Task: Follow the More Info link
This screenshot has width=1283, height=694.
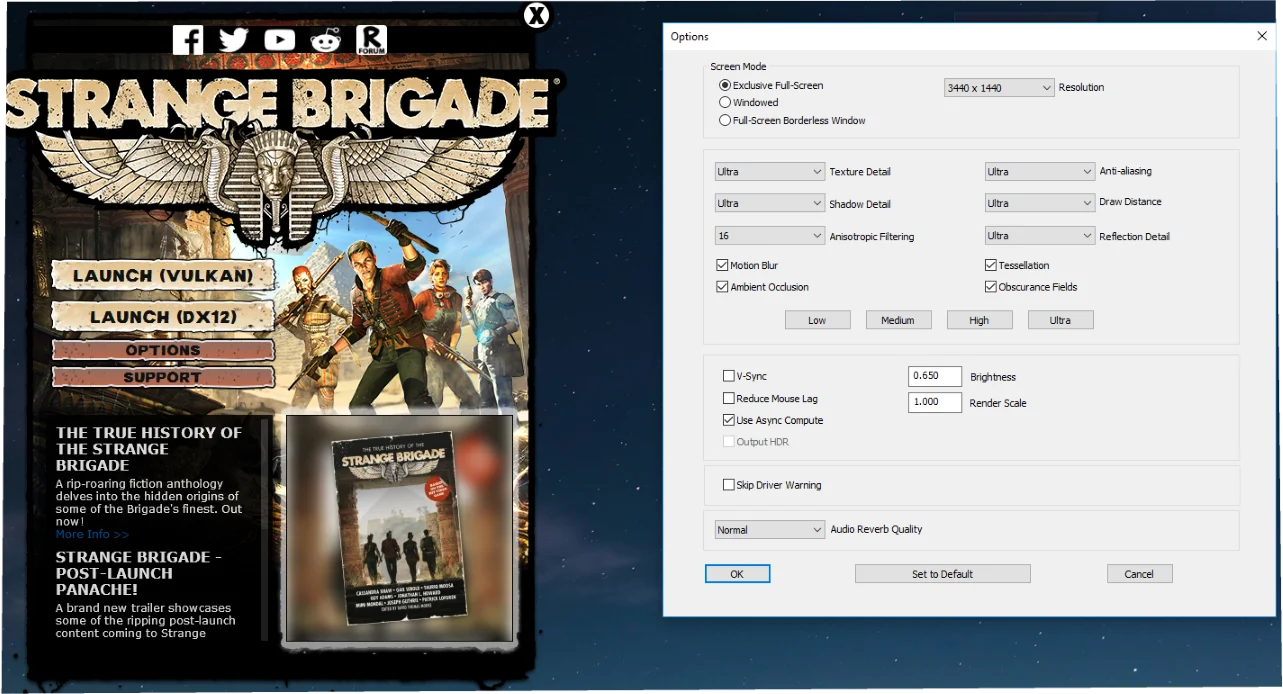Action: [x=92, y=534]
